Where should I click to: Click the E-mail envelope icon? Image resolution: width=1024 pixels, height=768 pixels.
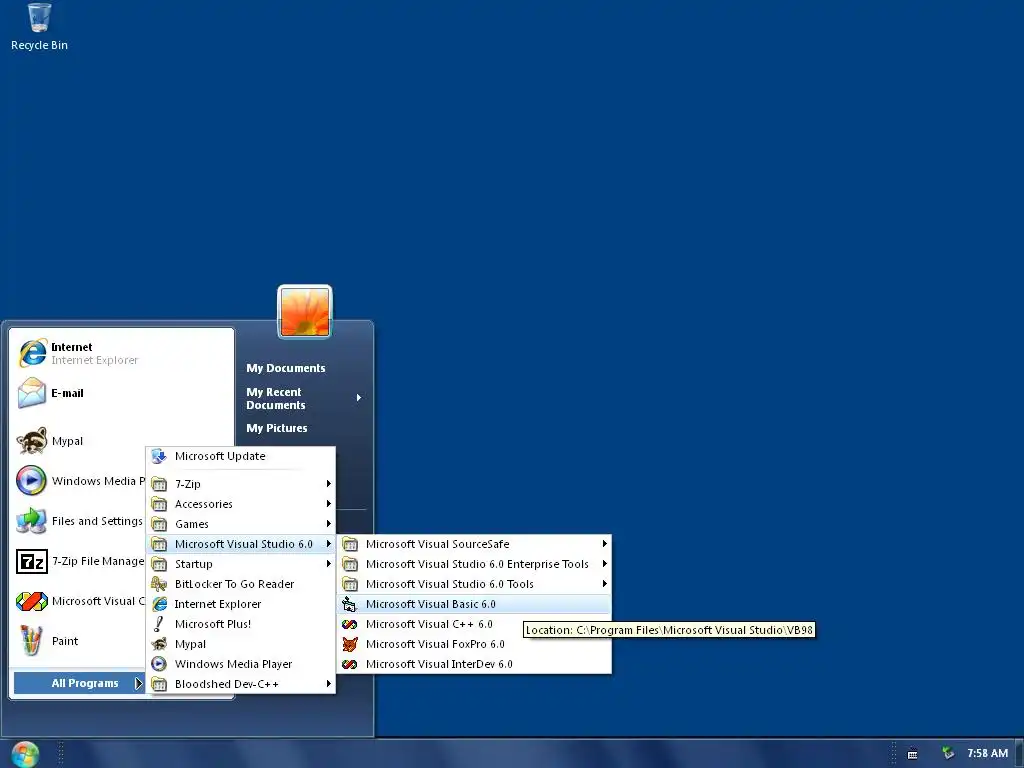32,393
